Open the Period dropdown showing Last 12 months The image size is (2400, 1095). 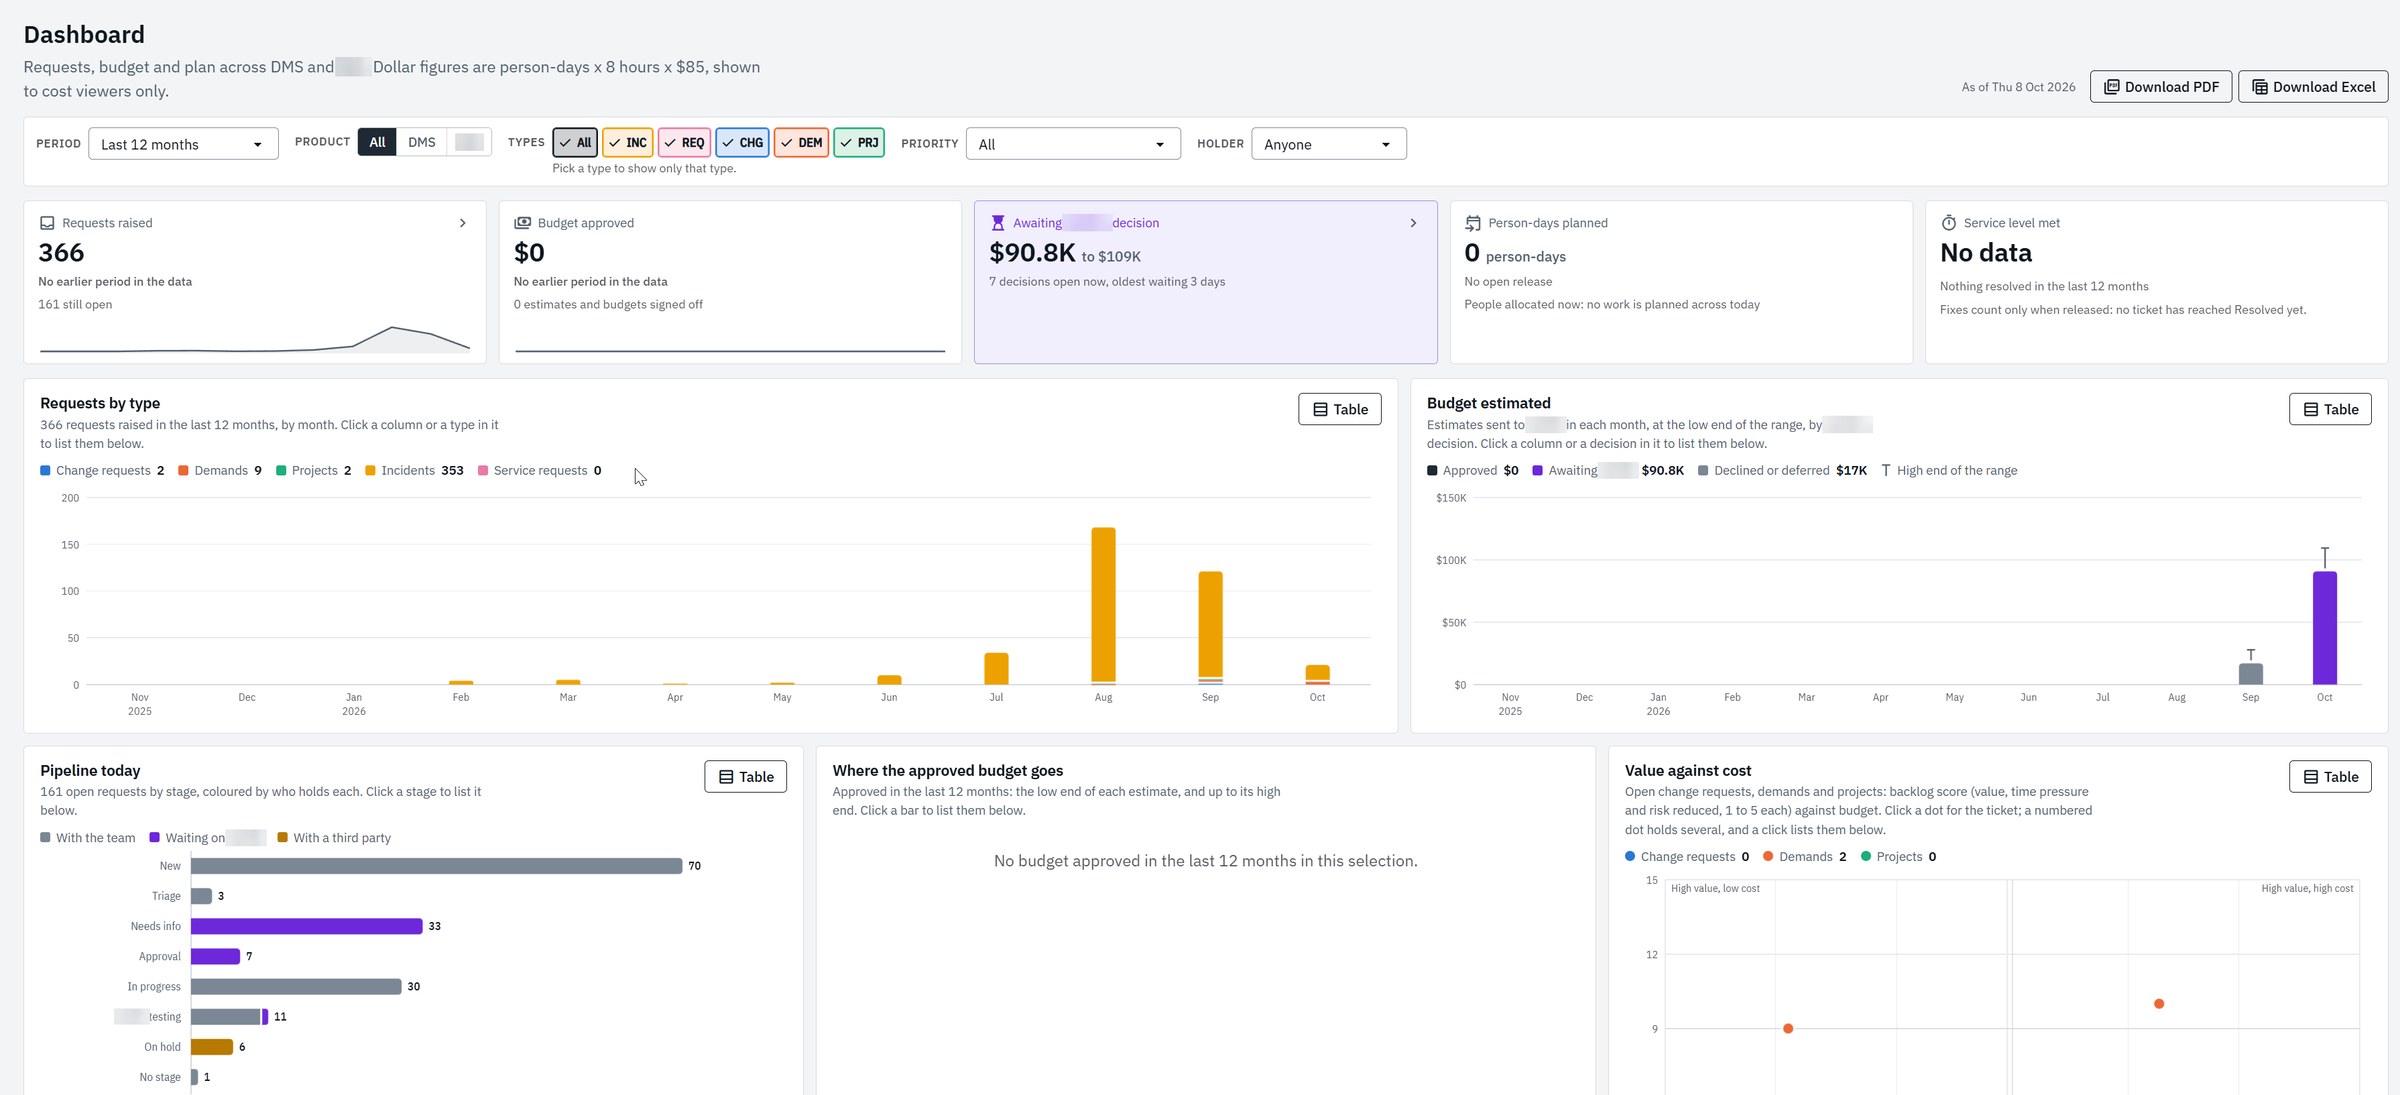tap(183, 144)
